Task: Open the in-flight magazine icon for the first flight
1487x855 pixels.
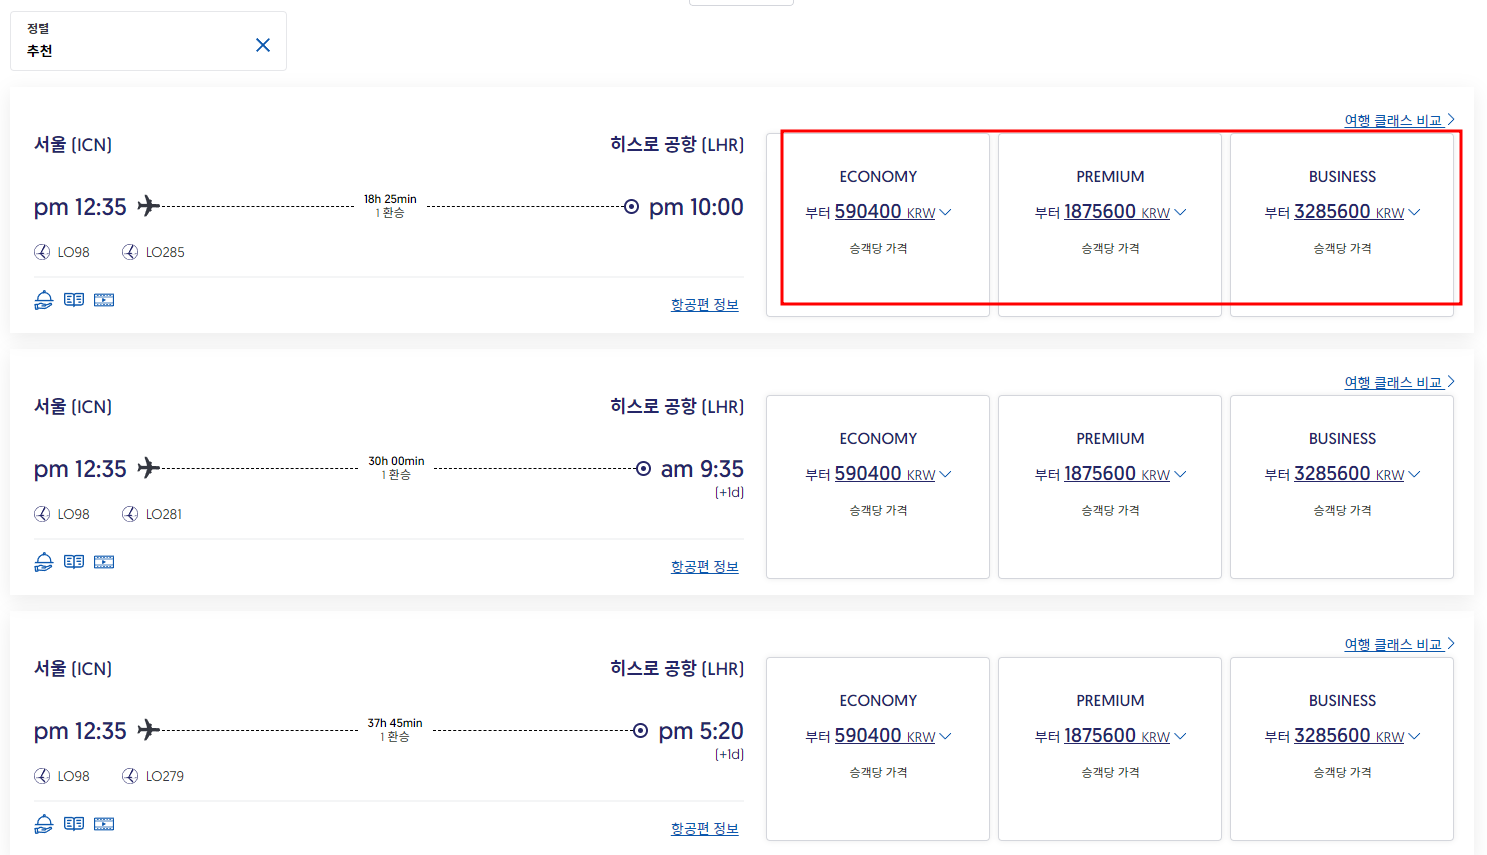Action: pos(73,299)
